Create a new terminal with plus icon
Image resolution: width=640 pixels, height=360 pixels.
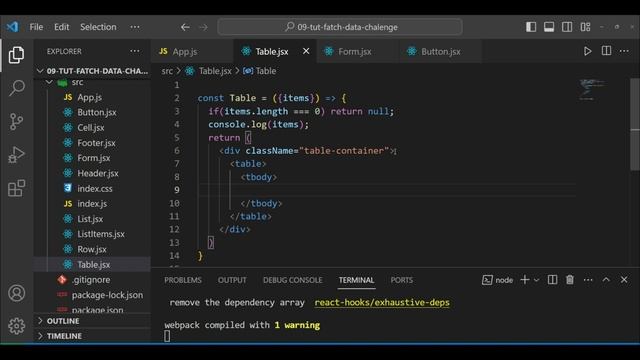tap(525, 280)
